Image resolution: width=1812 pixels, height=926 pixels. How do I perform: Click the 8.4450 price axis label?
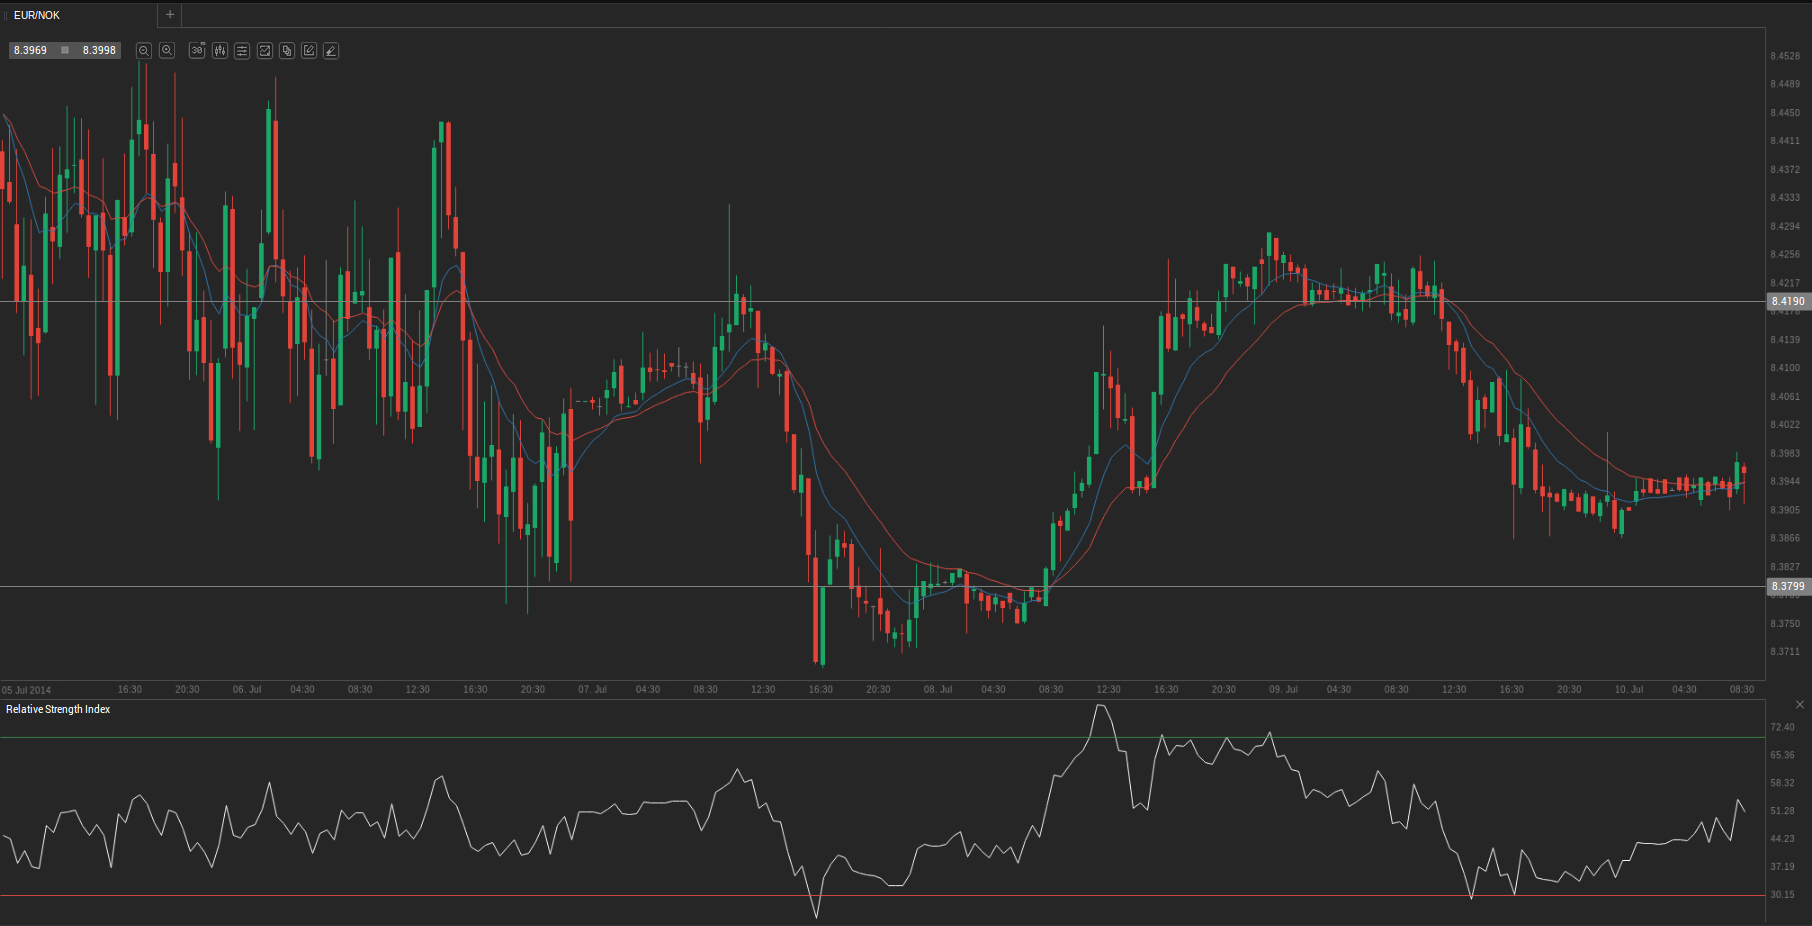click(1785, 113)
